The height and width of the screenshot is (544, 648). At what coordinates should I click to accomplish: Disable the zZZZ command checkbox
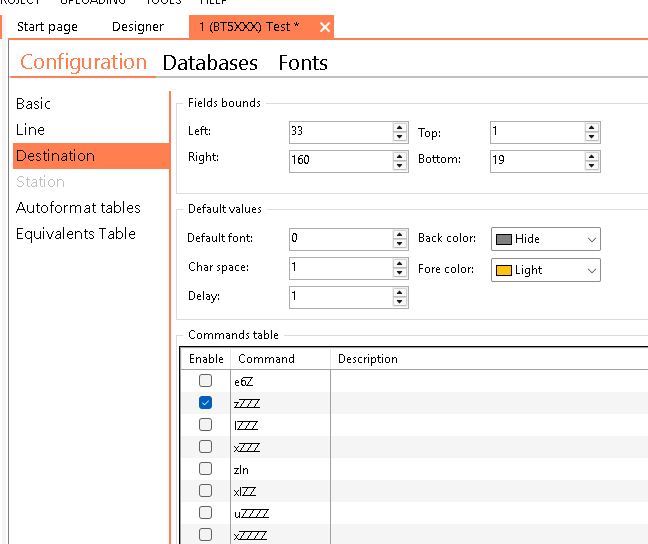205,403
